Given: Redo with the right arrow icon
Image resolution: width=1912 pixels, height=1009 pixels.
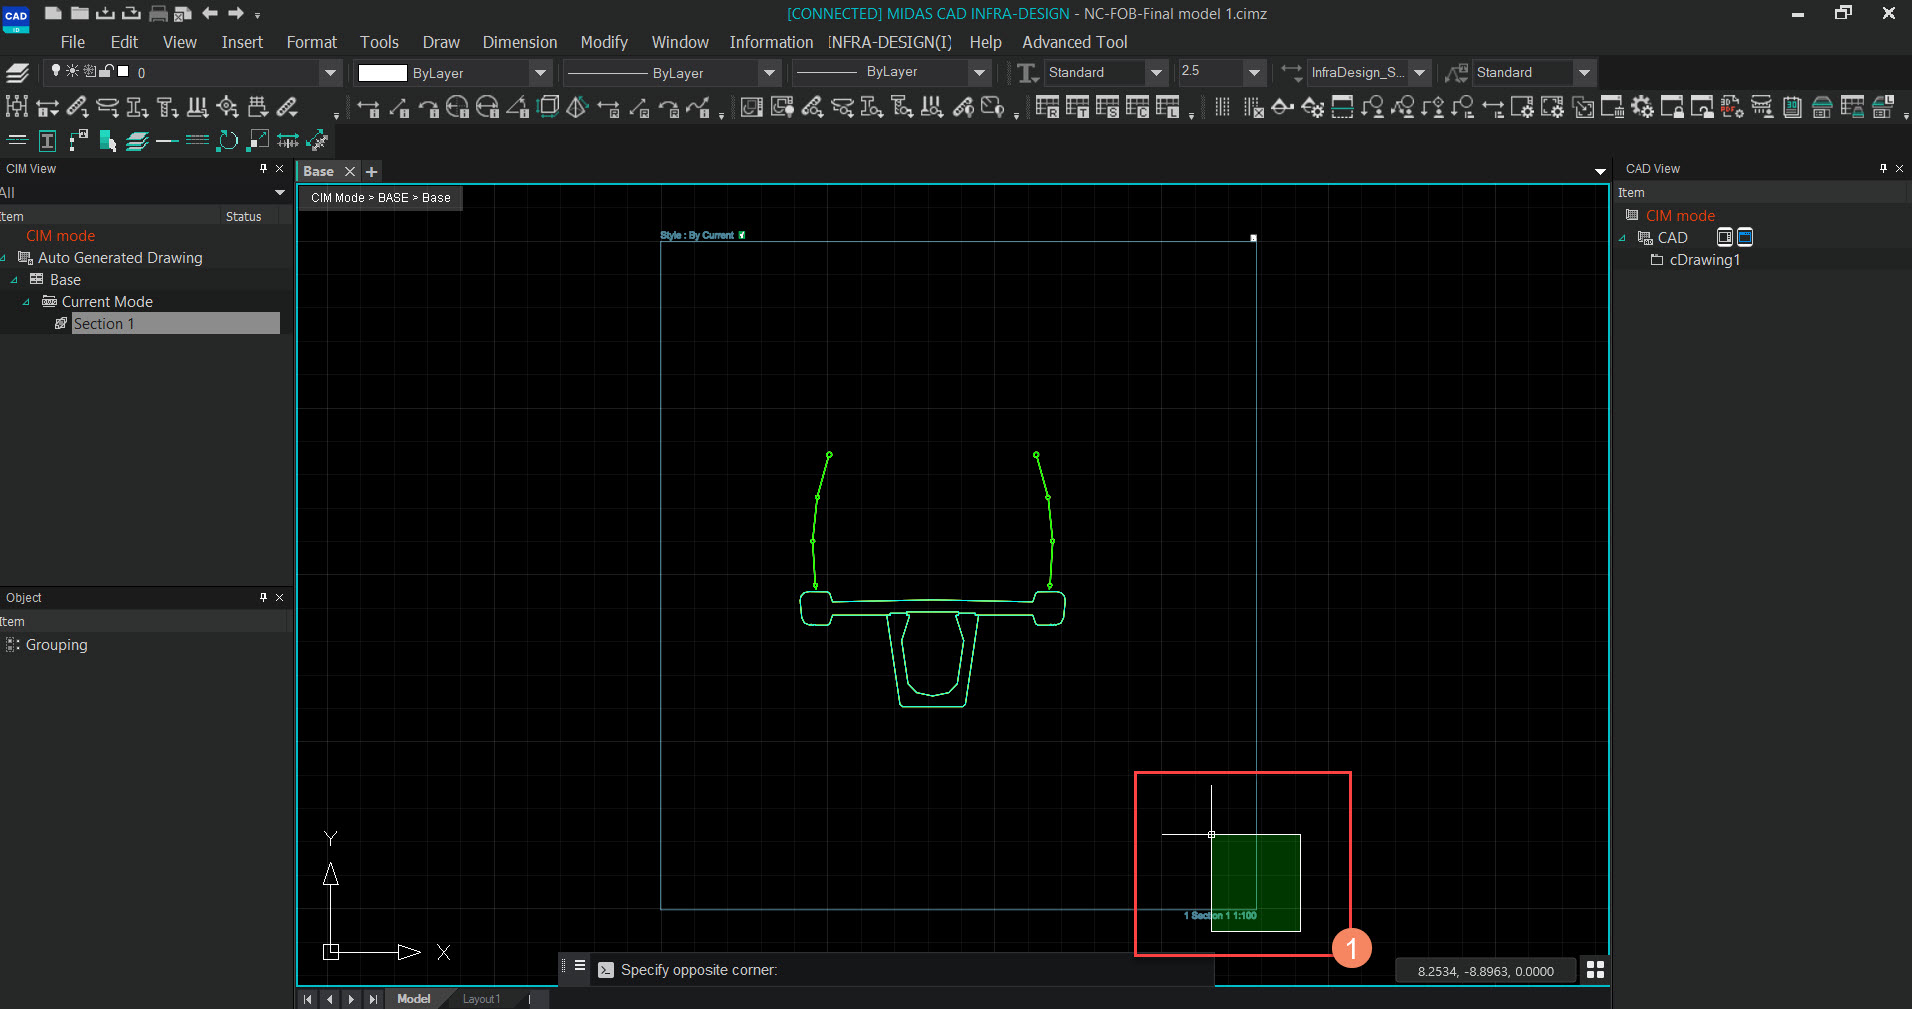Looking at the screenshot, I should tap(236, 13).
